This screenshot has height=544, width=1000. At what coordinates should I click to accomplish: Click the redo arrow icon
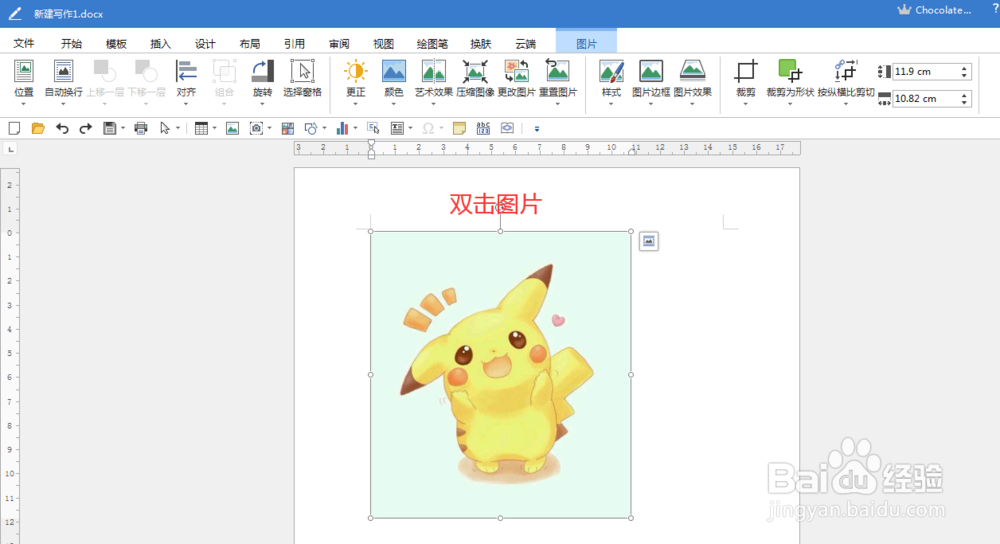(85, 128)
